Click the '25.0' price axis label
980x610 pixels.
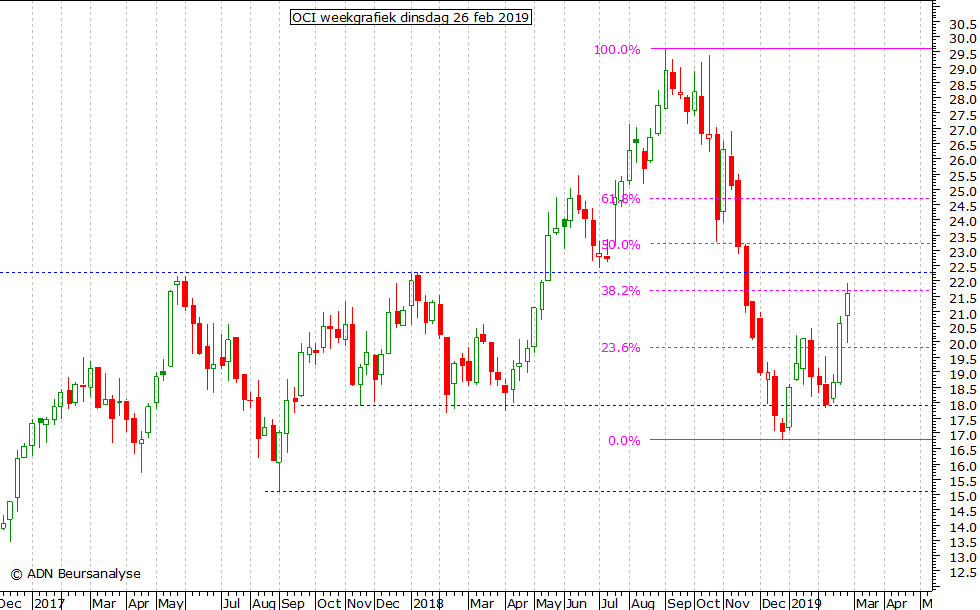pos(962,192)
